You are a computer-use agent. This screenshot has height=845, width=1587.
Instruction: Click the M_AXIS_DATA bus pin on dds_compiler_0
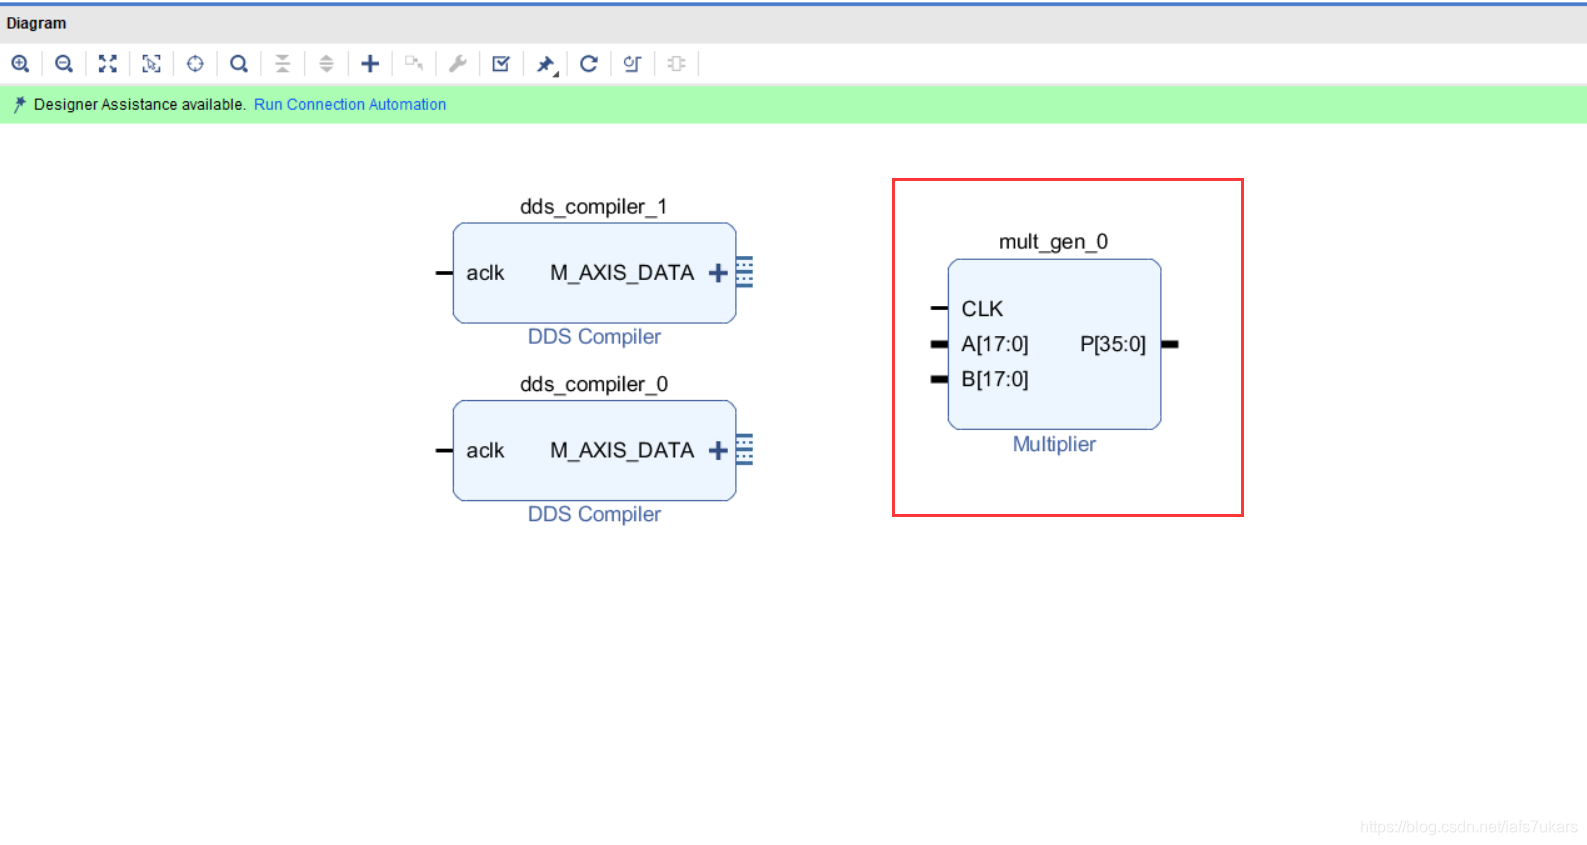(745, 450)
